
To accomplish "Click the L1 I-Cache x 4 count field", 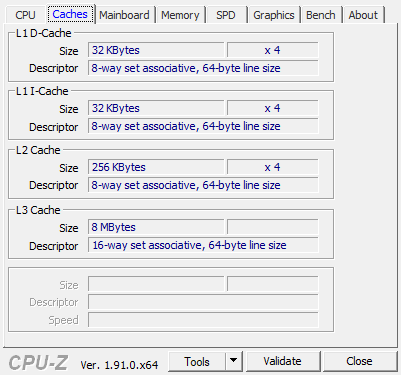I will [x=273, y=108].
